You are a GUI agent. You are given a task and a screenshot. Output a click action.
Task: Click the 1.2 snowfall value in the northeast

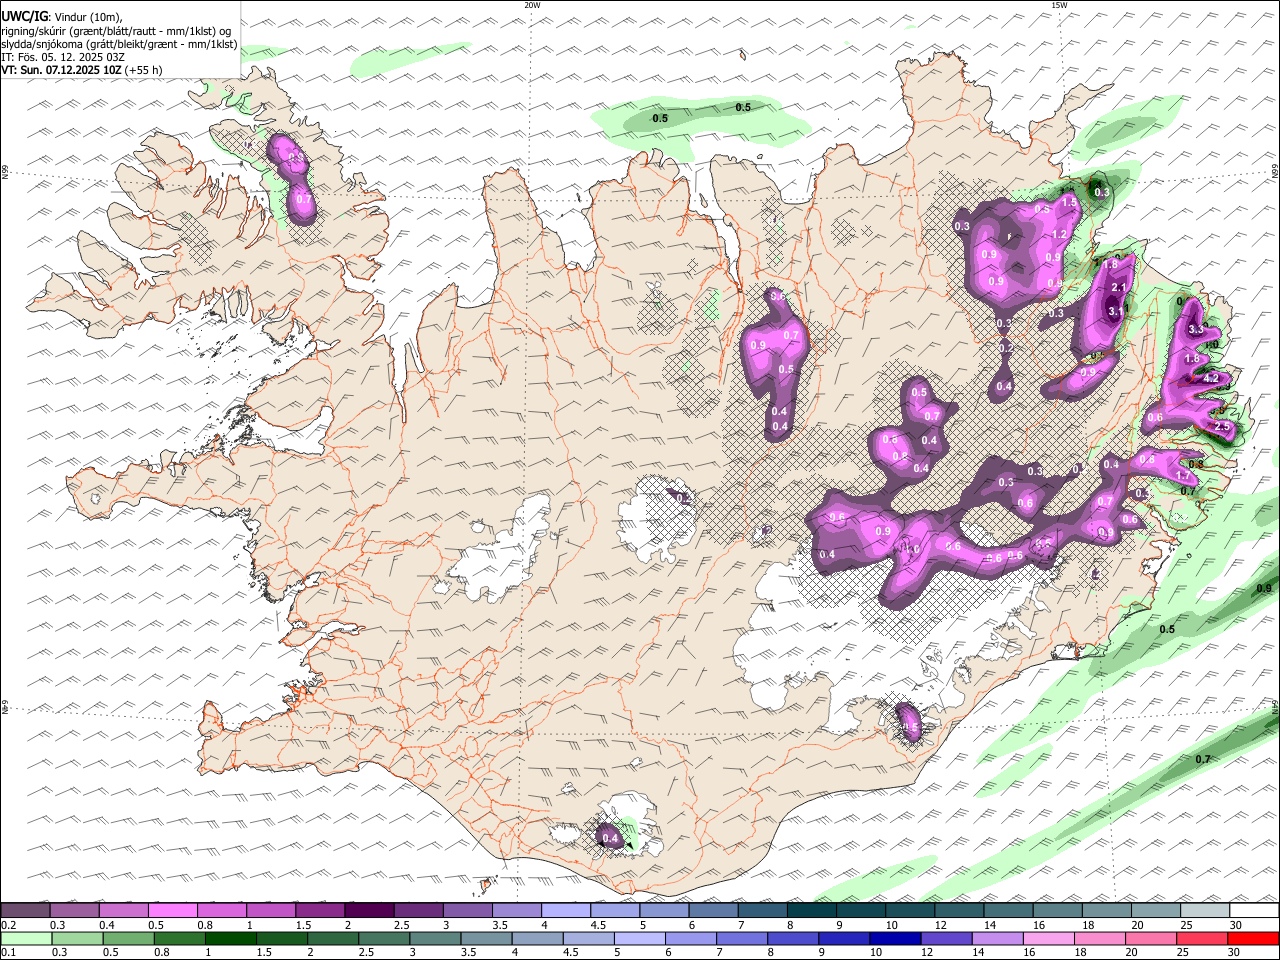click(x=1060, y=234)
